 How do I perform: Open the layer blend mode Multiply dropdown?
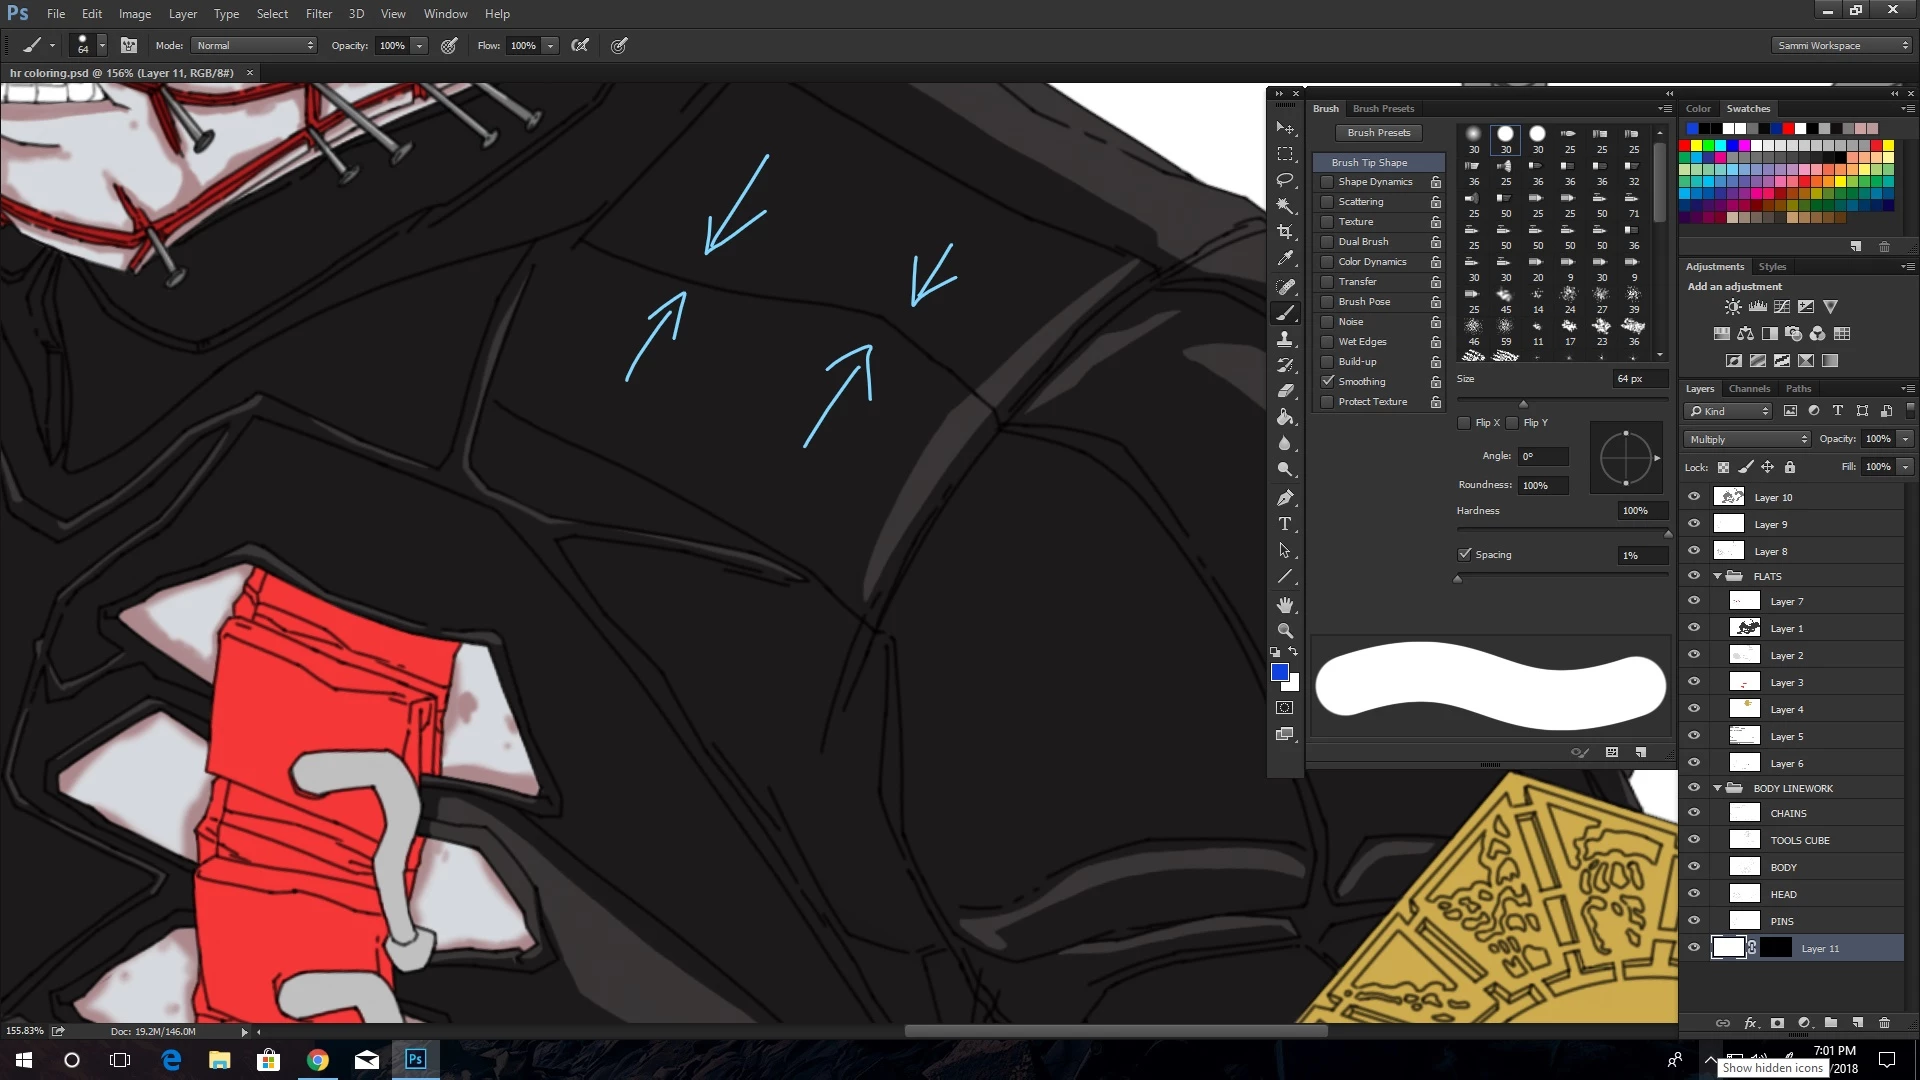1747,439
